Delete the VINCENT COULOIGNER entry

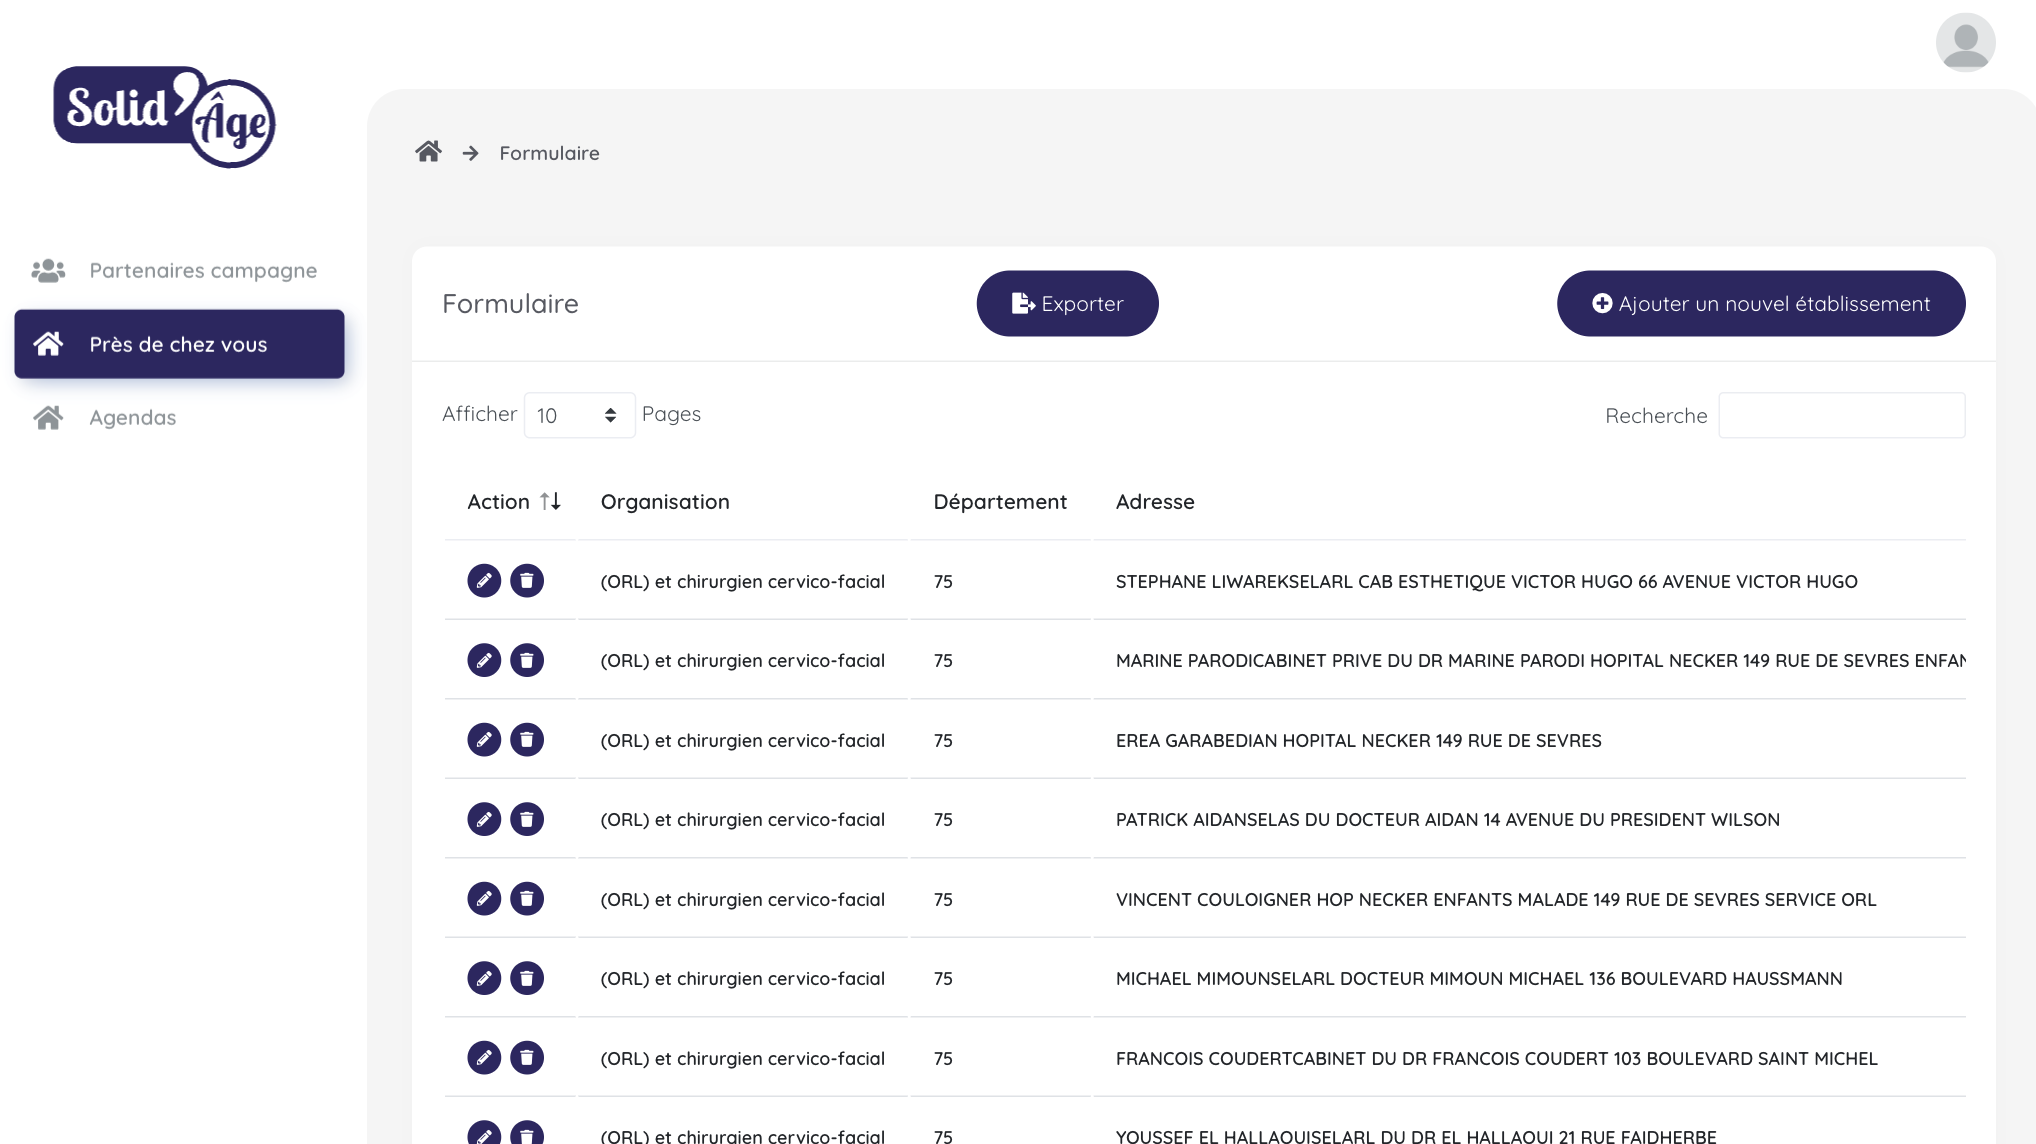click(x=527, y=899)
